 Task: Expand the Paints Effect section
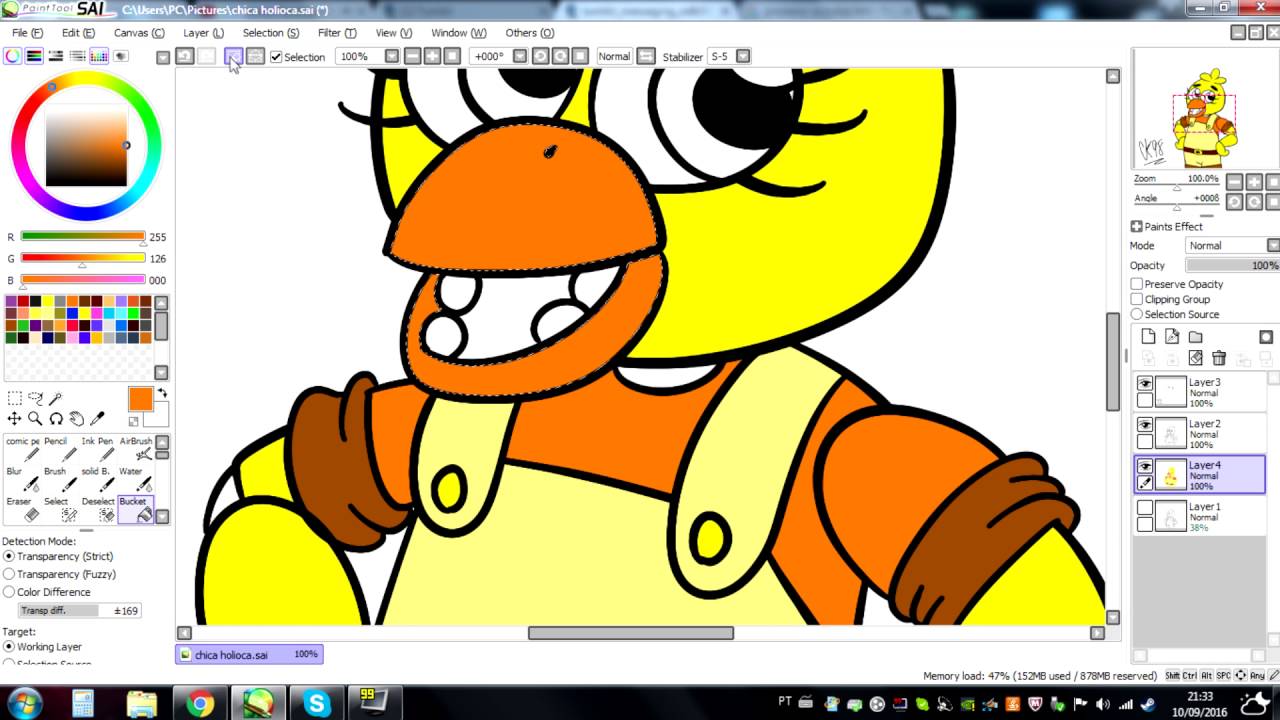[x=1137, y=227]
